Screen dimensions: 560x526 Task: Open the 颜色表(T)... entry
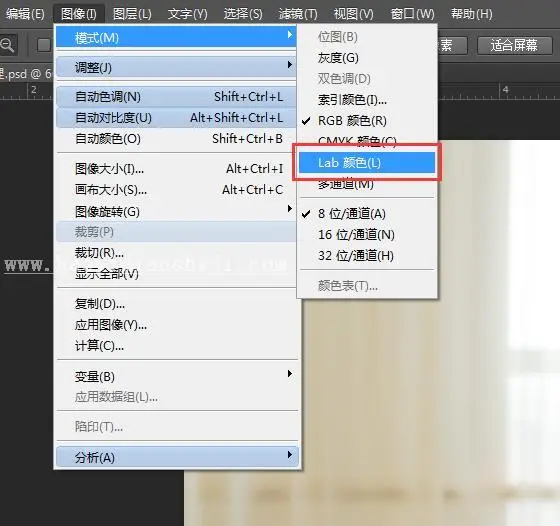tap(367, 286)
